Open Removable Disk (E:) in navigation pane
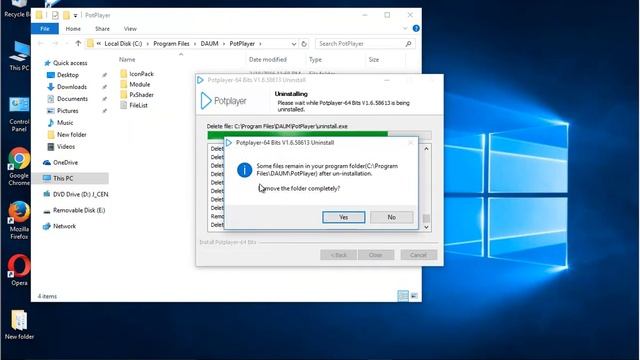 [74, 210]
